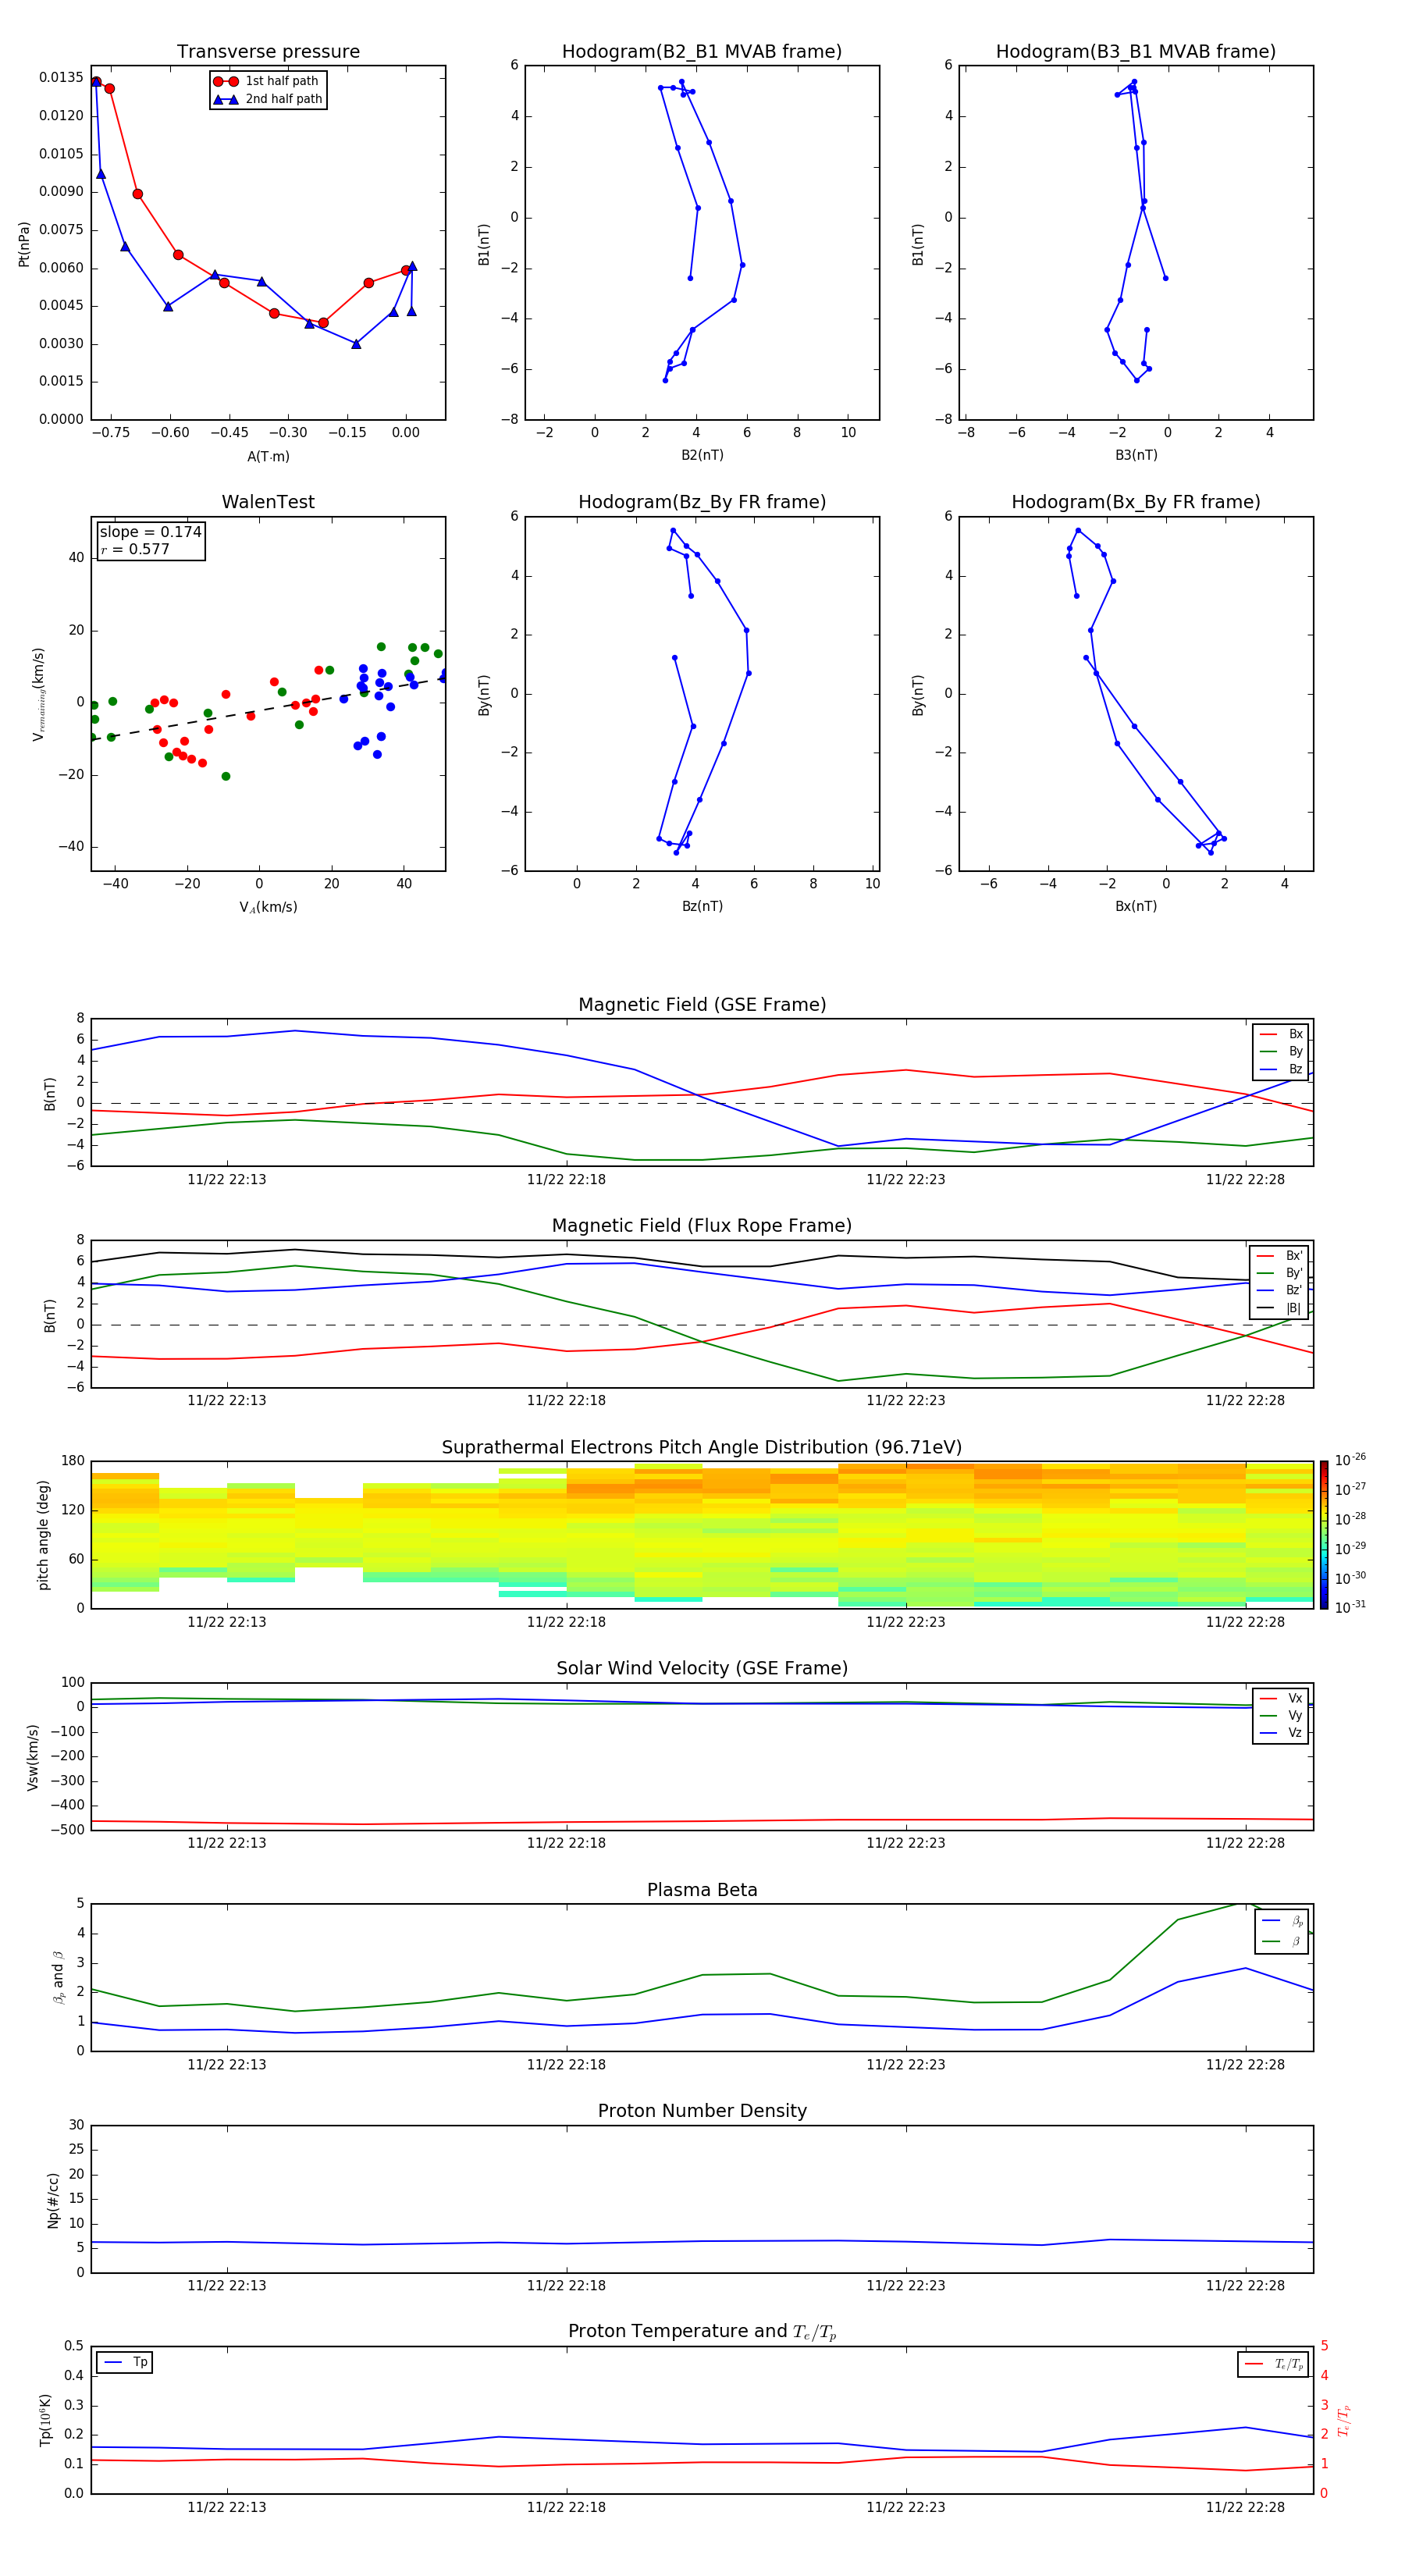Click the βp legend entry in Plasma Beta

[1283, 1920]
